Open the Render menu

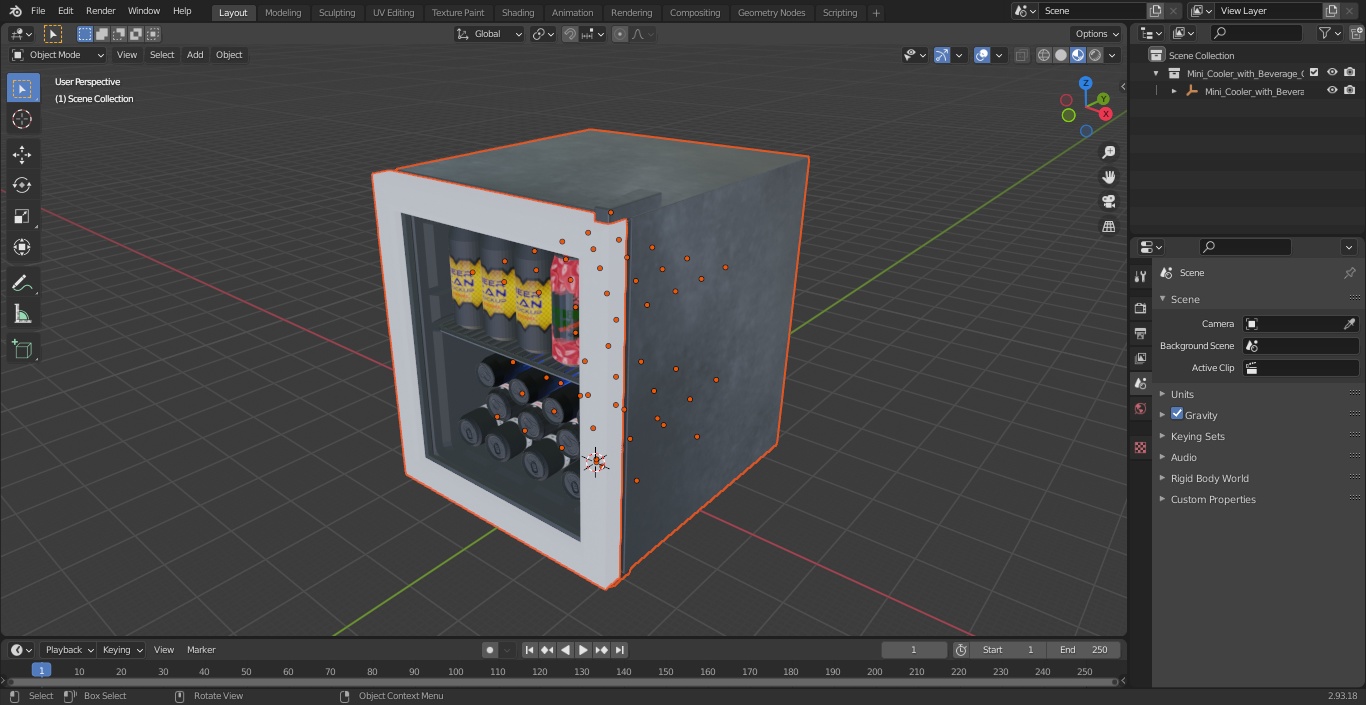pos(100,11)
